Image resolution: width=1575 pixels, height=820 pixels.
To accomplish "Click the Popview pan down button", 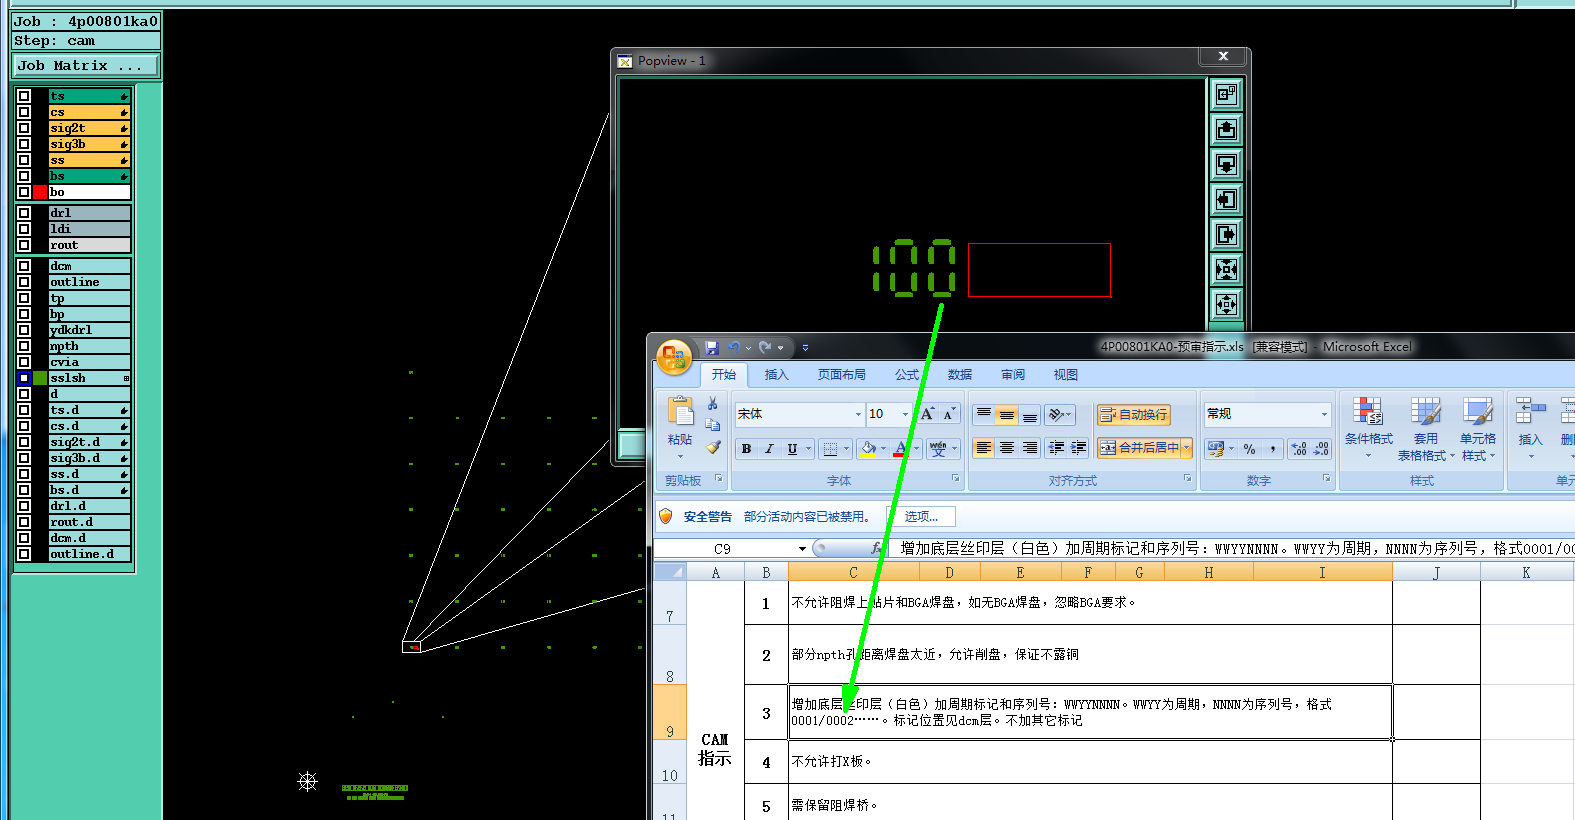I will [1226, 164].
